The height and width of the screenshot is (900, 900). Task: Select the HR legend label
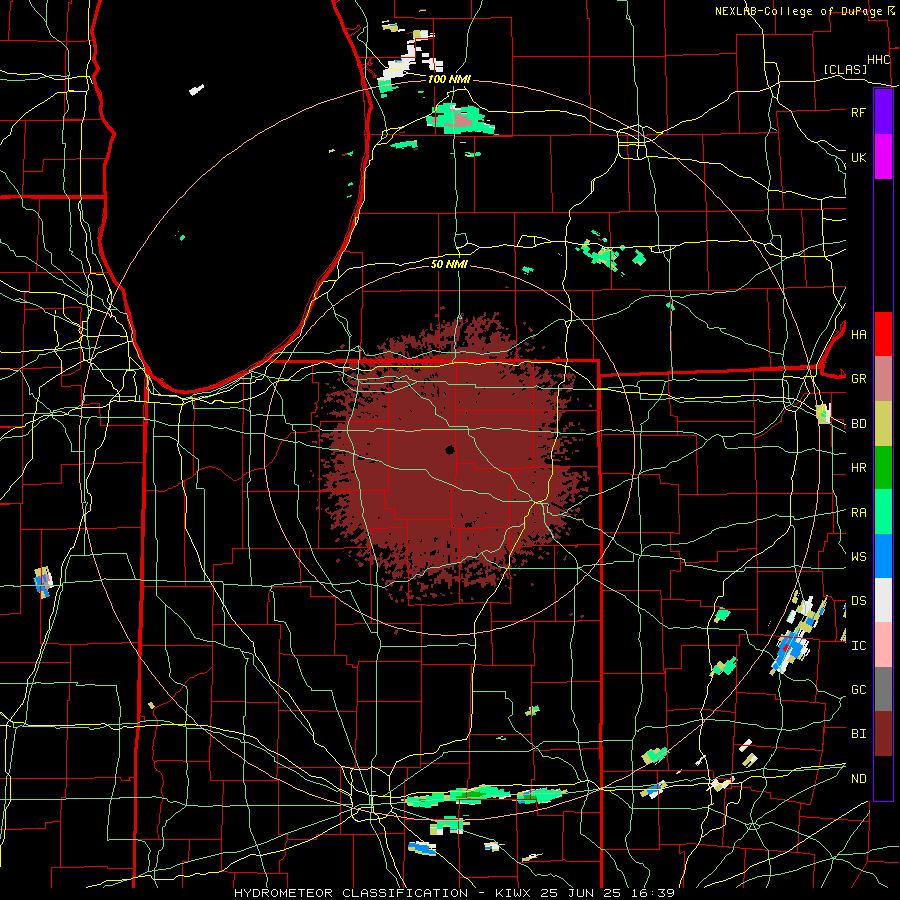(x=858, y=468)
